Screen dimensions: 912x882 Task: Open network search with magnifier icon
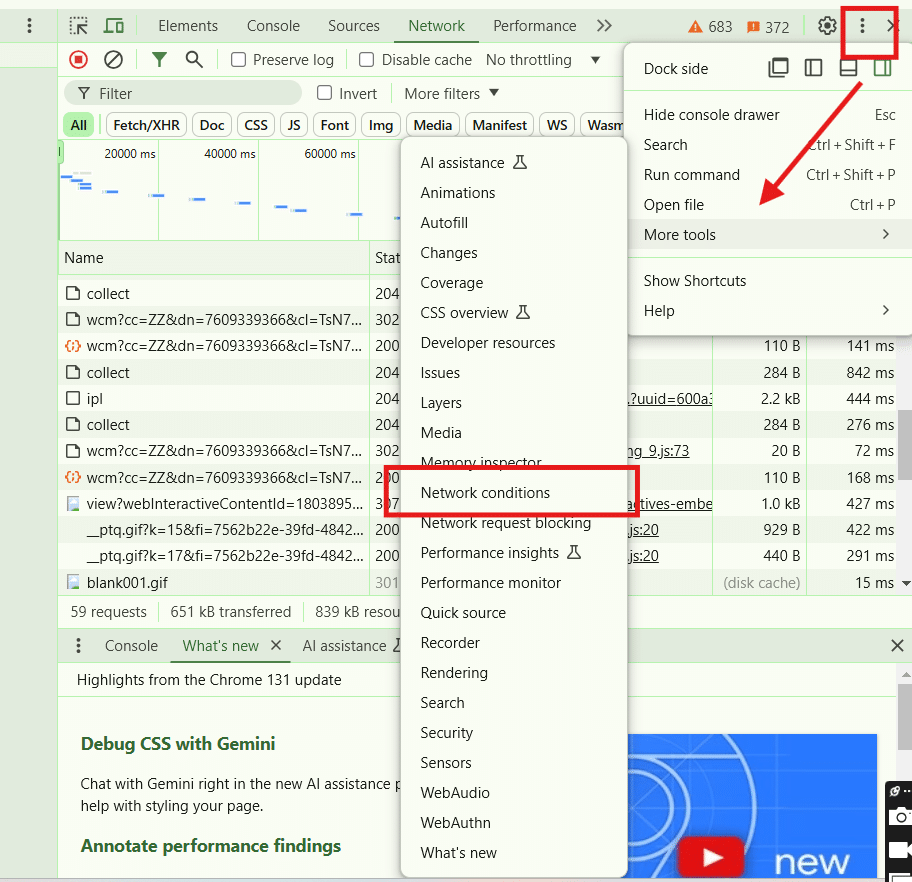(x=194, y=60)
